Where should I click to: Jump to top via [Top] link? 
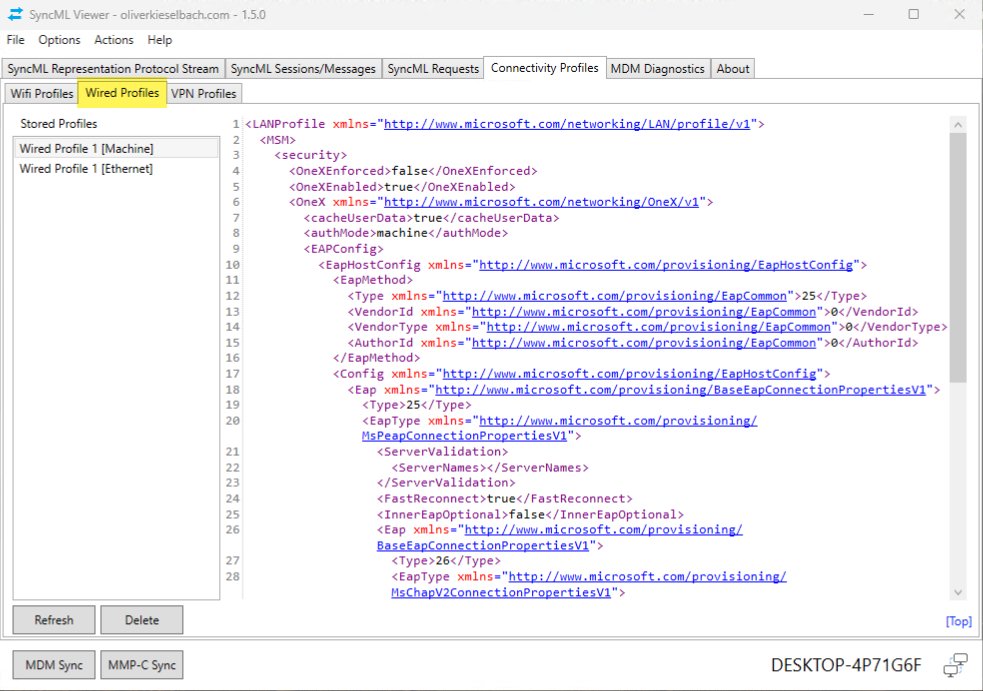(958, 621)
